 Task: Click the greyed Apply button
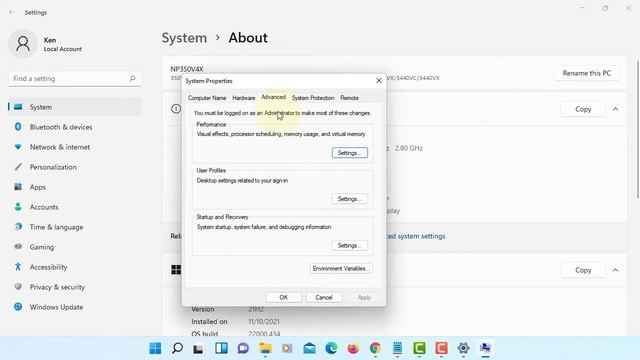(x=364, y=297)
